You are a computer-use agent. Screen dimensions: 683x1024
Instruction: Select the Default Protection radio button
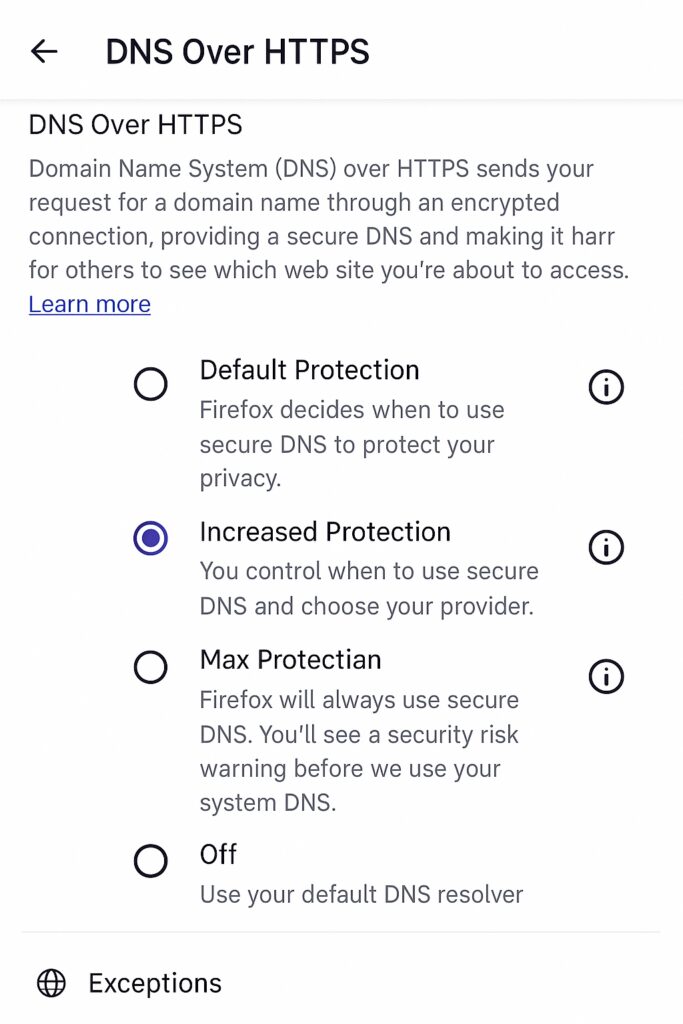[x=151, y=384]
